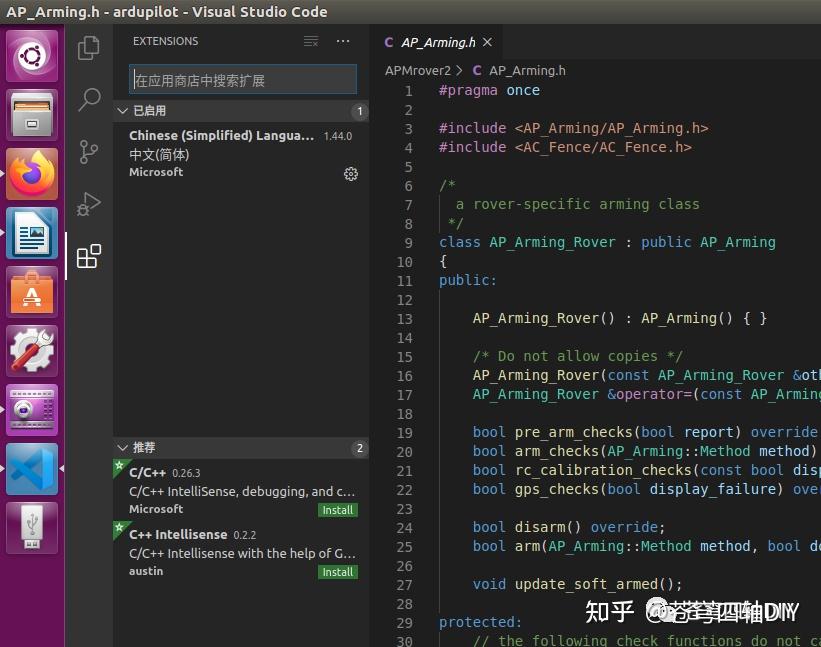Select the AP_Arming.h editor tab
Screen dimensions: 821x647
[438, 42]
